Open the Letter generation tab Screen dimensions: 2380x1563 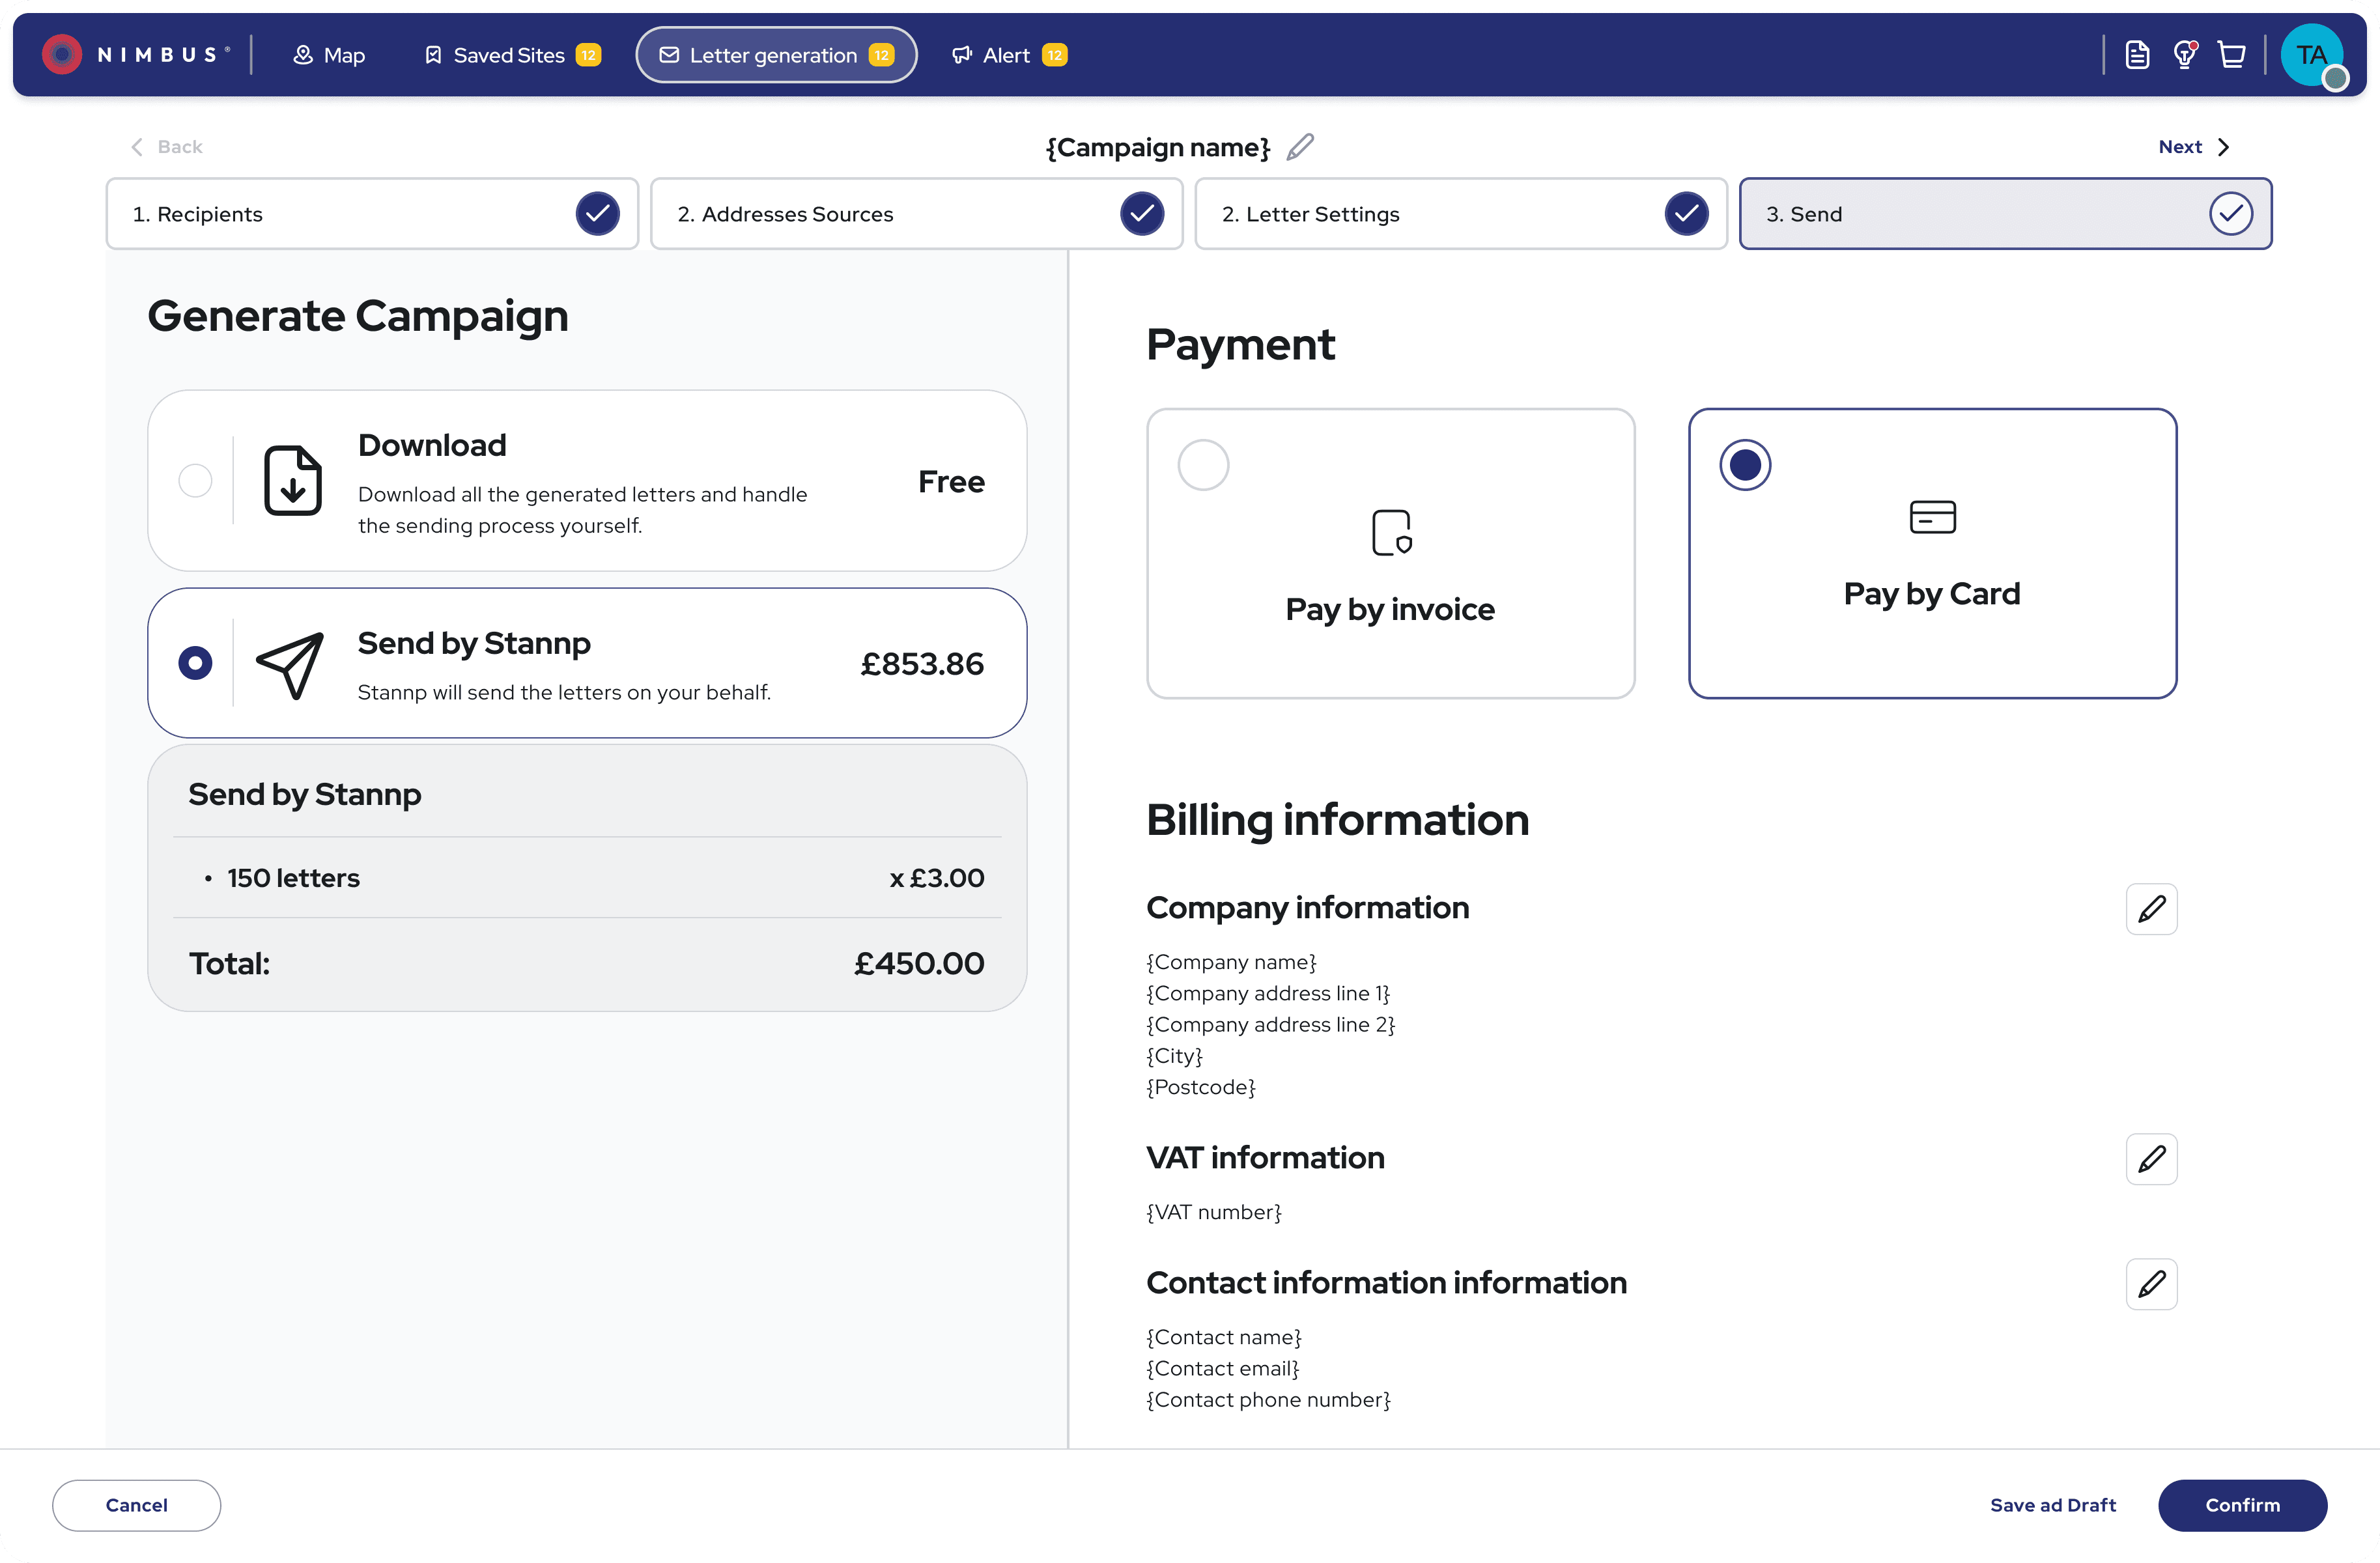(x=776, y=55)
